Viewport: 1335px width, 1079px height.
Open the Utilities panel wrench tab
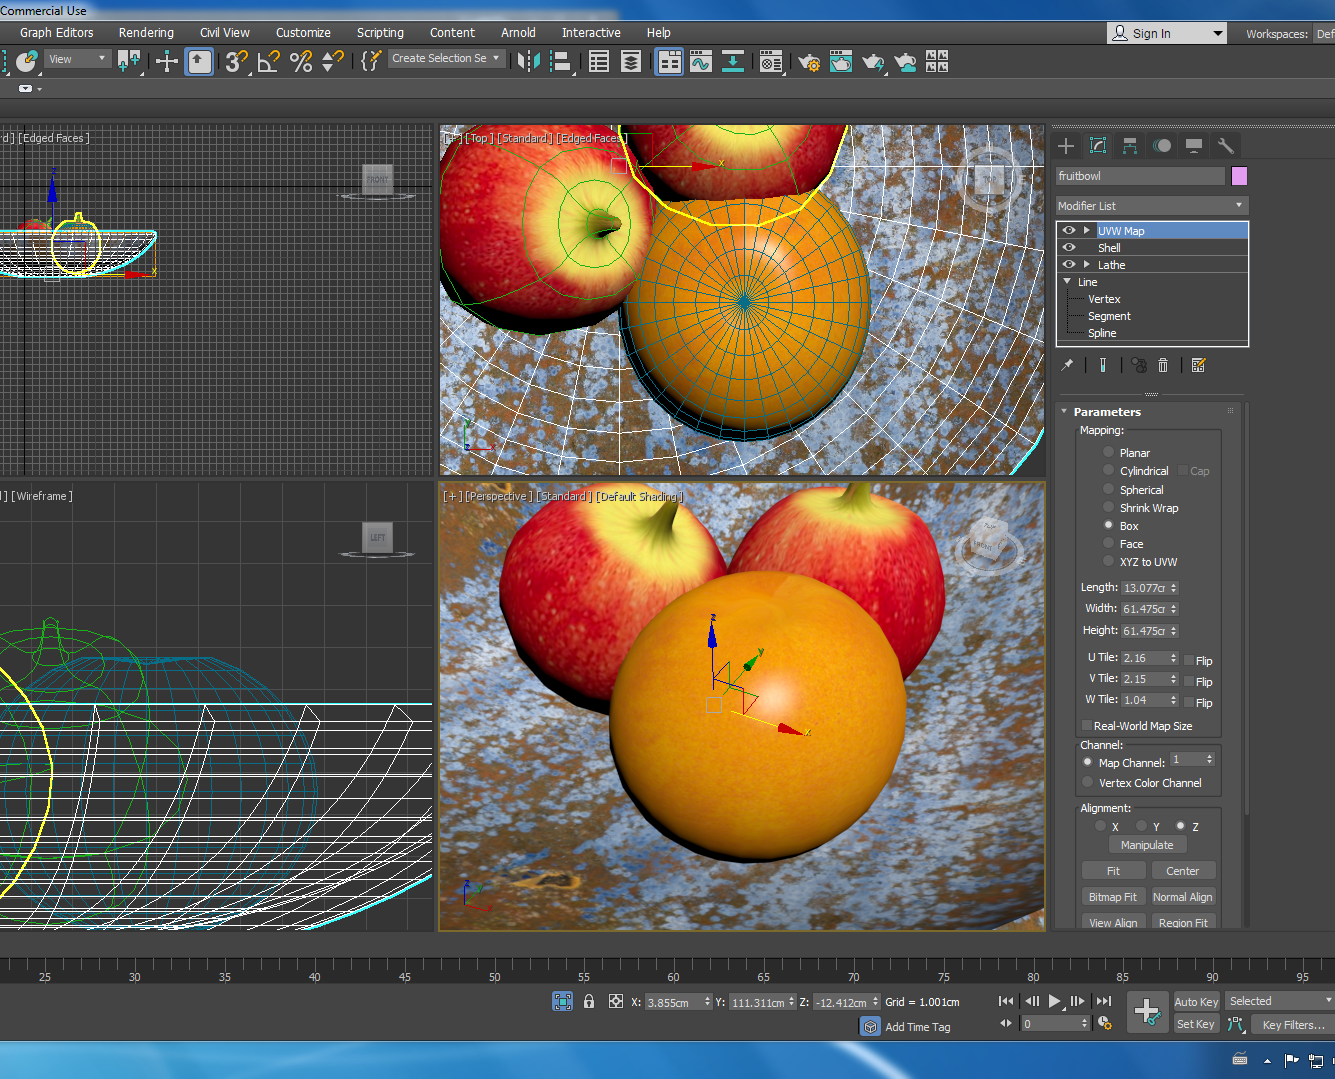tap(1225, 146)
